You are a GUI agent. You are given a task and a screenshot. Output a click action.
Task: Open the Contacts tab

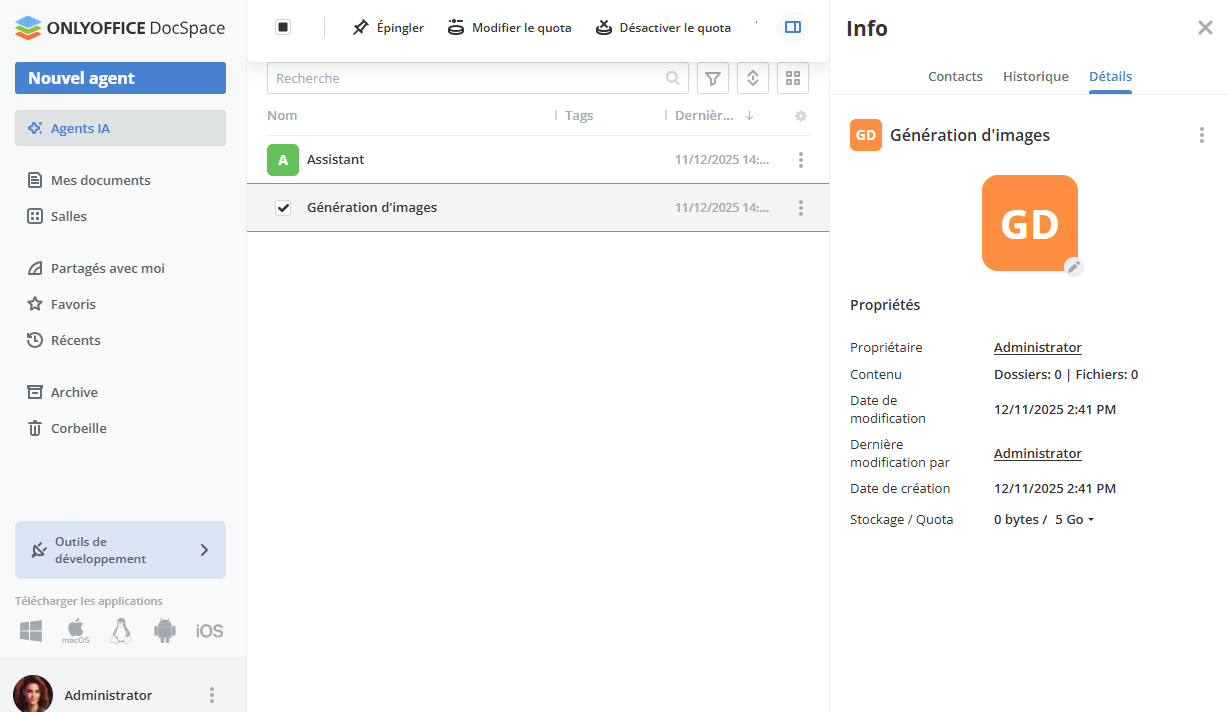pyautogui.click(x=955, y=77)
